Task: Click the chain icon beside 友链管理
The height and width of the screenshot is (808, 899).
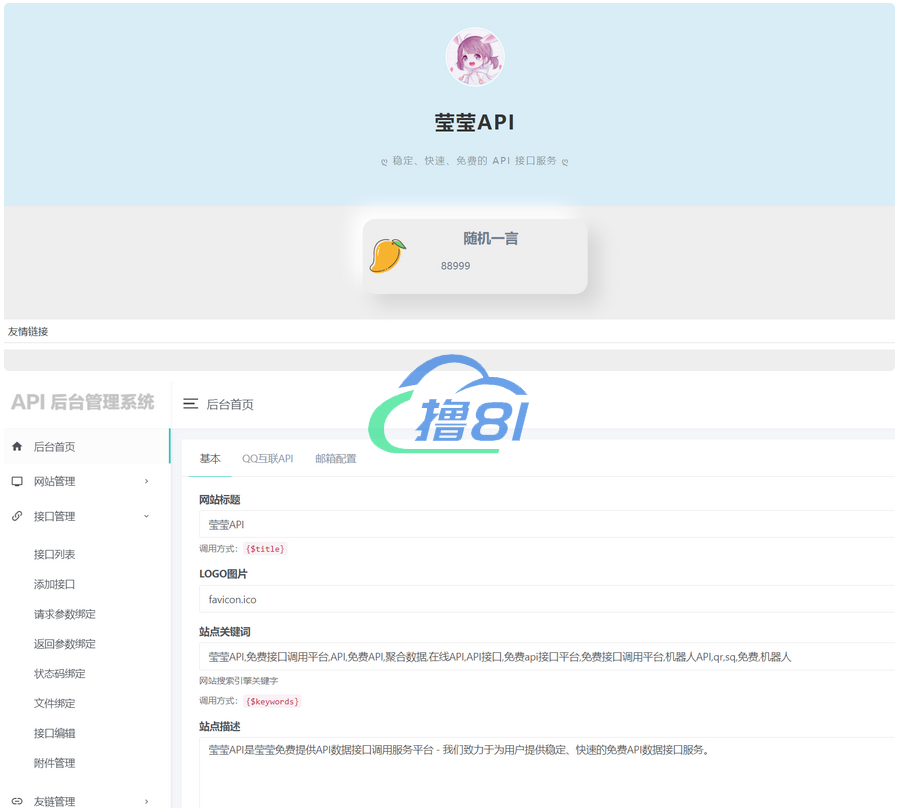Action: pyautogui.click(x=17, y=801)
